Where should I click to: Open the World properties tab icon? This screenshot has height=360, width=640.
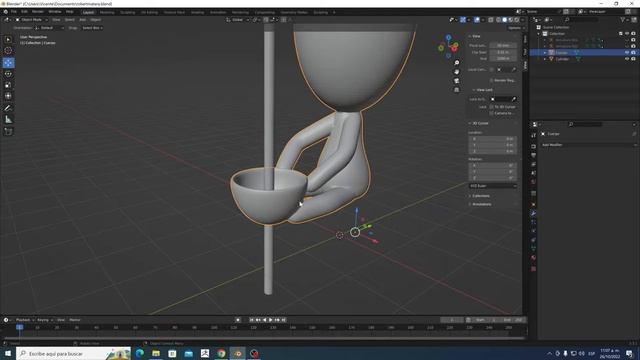[x=533, y=182]
